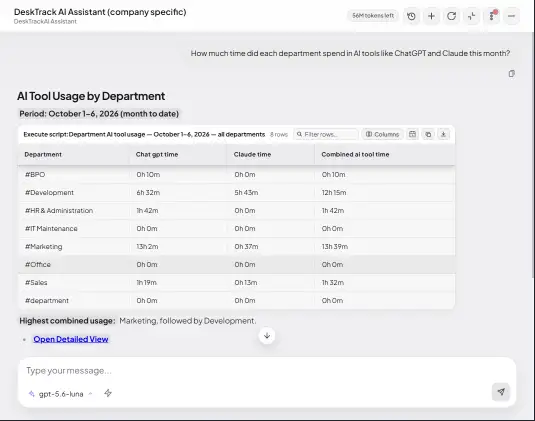Open the gpt-5.6-luna model selector
The height and width of the screenshot is (421, 535).
61,394
